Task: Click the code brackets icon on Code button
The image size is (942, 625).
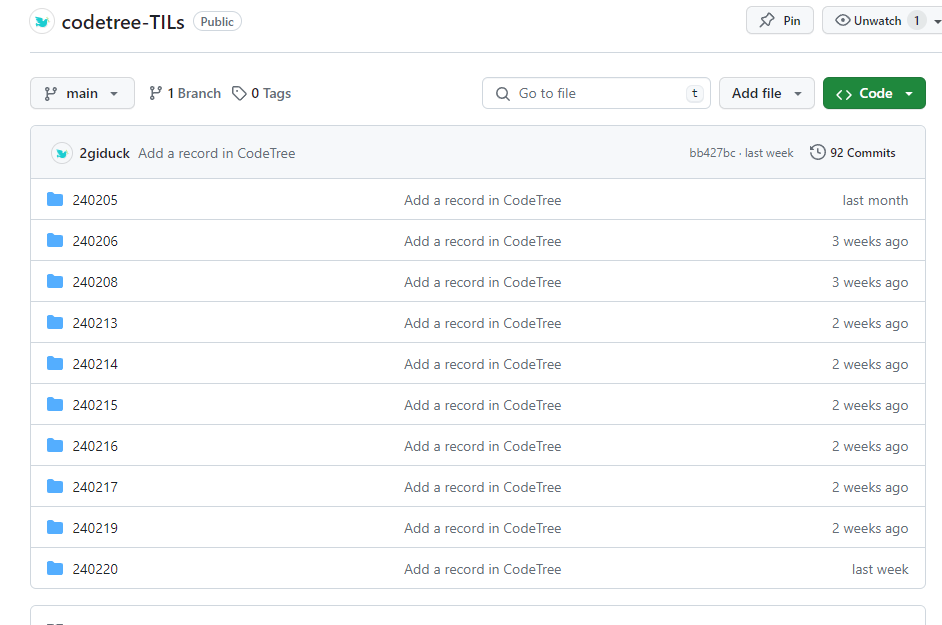Action: (843, 94)
